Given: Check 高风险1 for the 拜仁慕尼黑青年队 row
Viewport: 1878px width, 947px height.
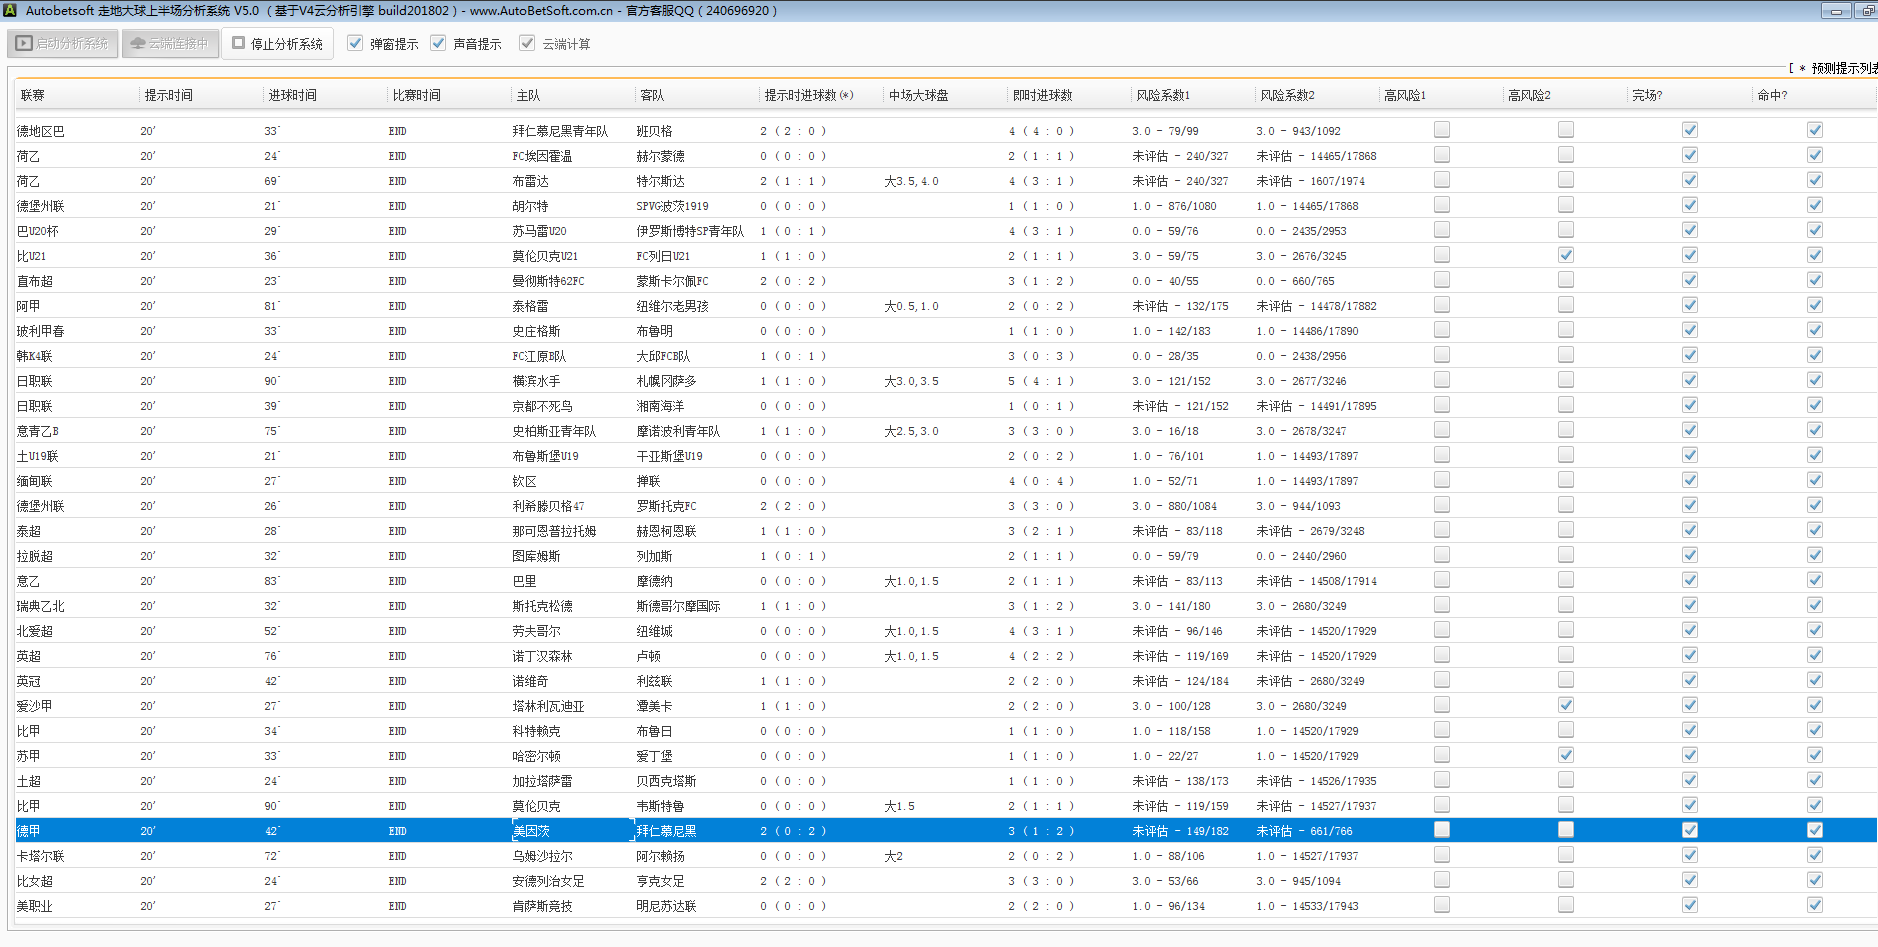Looking at the screenshot, I should 1441,130.
